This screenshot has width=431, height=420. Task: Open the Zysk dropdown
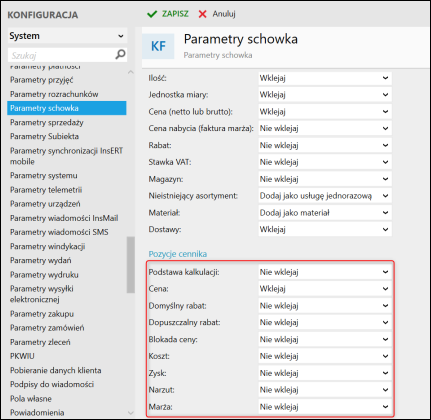[325, 373]
